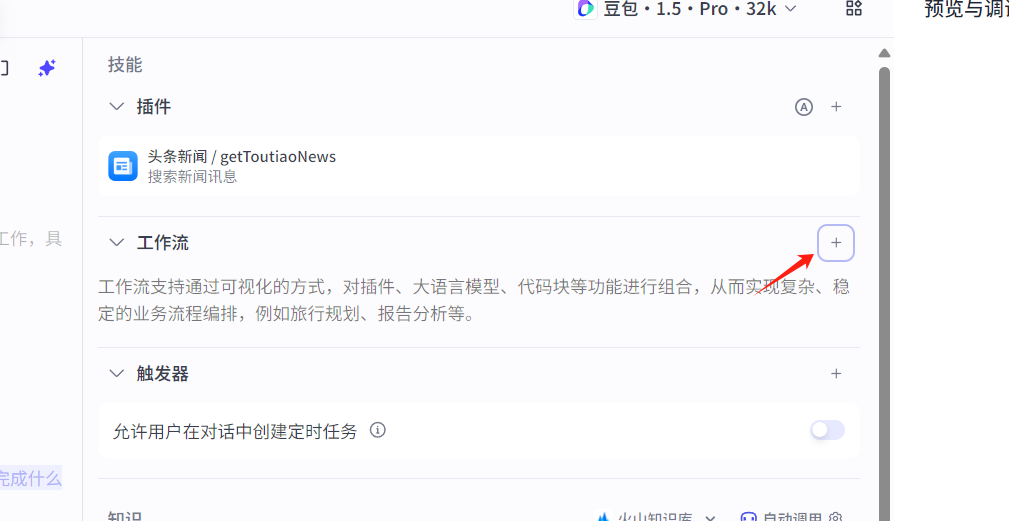1009x521 pixels.
Task: Collapse the 触发器 section chevron
Action: pos(116,373)
